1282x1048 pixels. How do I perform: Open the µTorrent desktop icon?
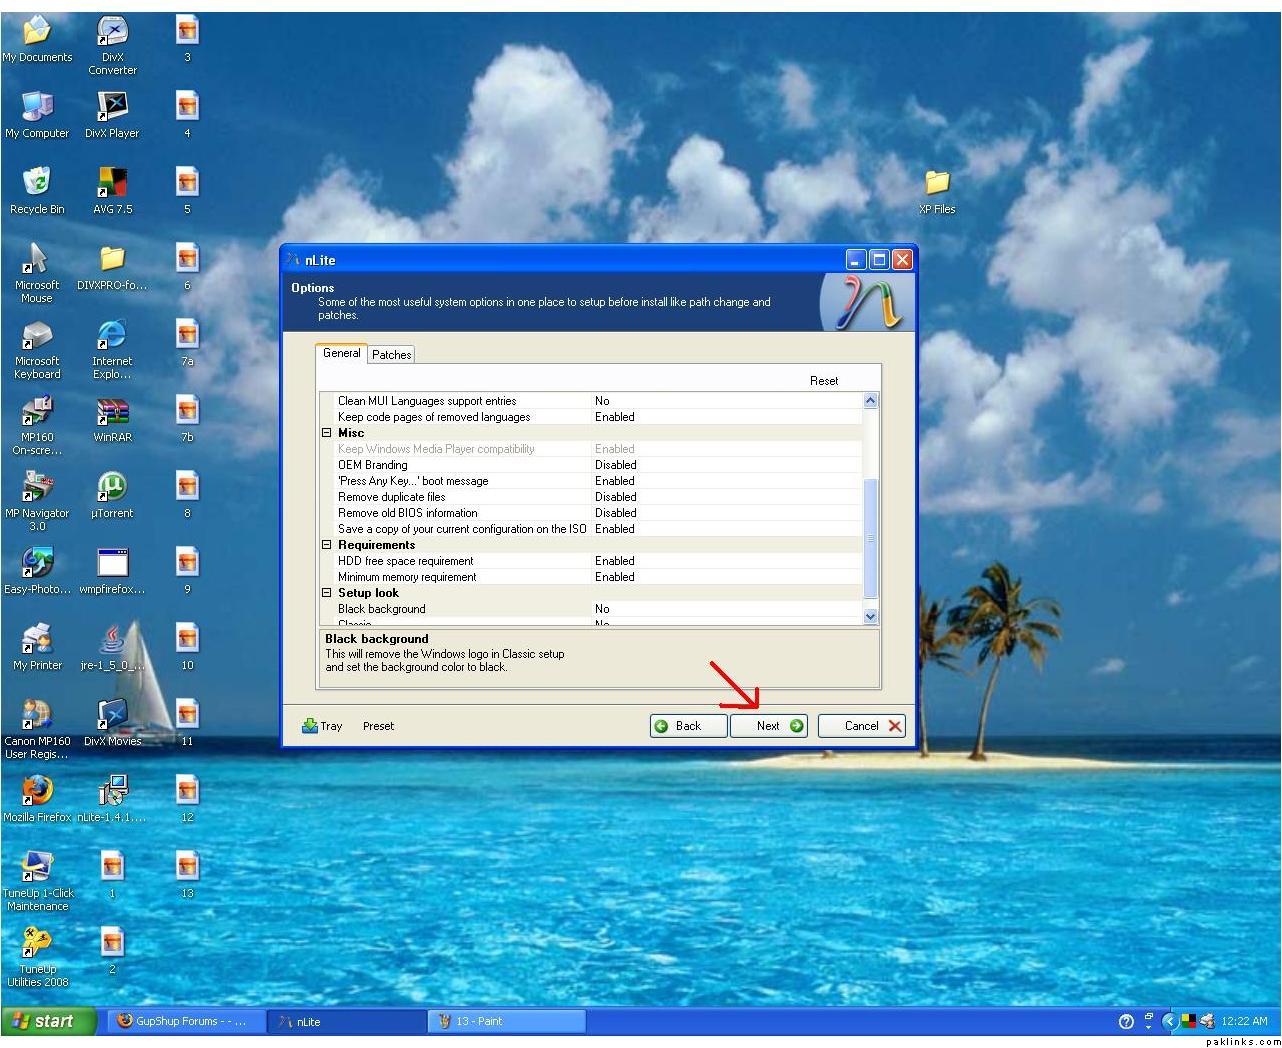(x=112, y=488)
